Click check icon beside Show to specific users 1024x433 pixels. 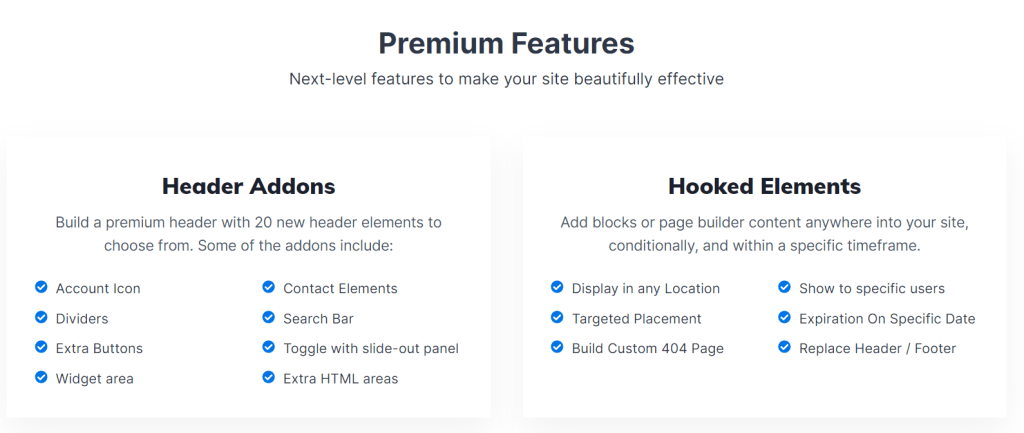pyautogui.click(x=784, y=287)
